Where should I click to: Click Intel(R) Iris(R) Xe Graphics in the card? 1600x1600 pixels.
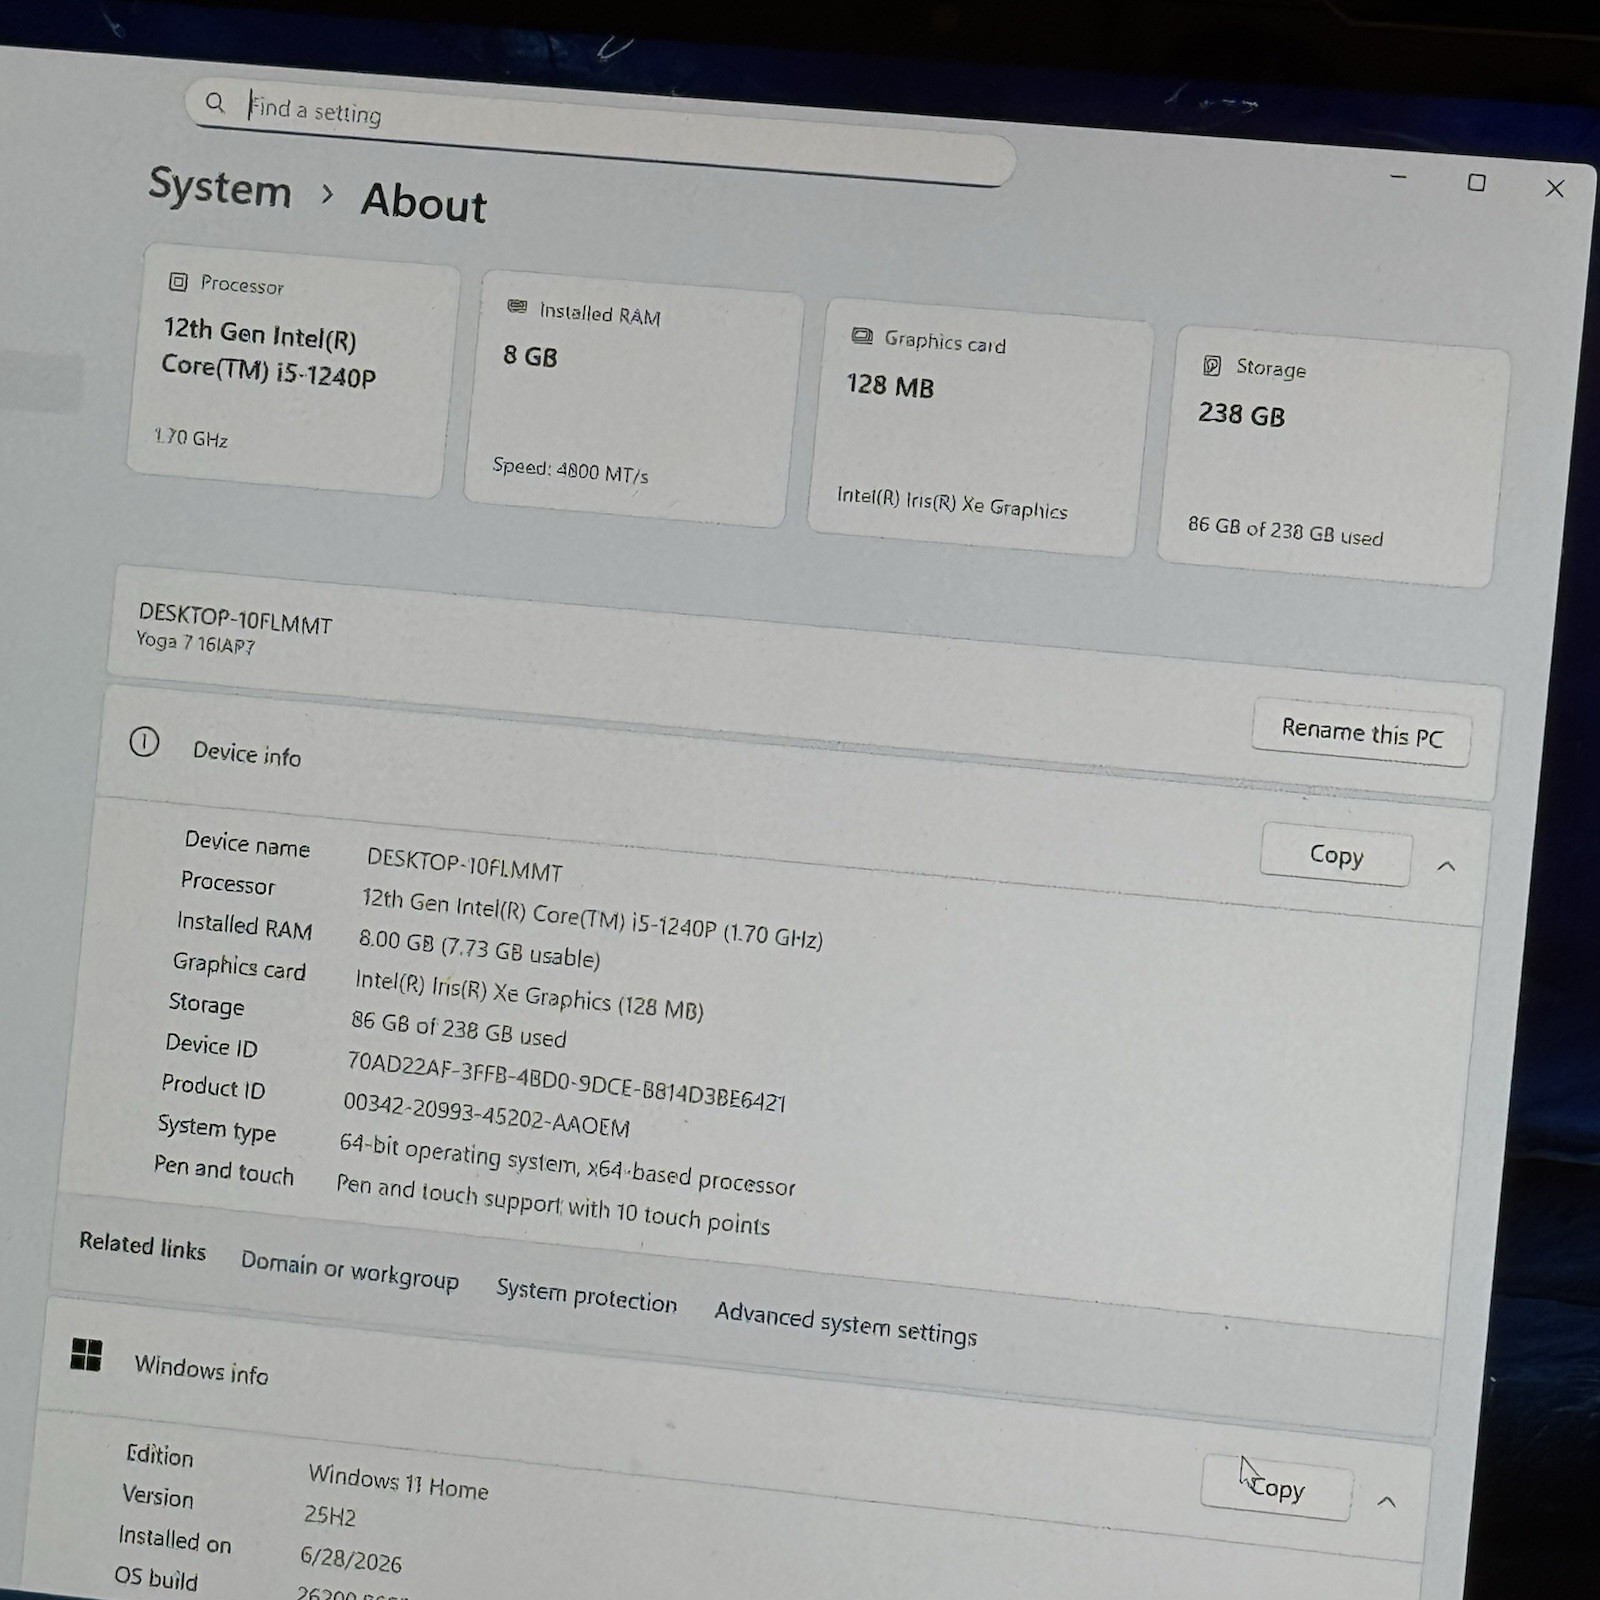point(952,502)
